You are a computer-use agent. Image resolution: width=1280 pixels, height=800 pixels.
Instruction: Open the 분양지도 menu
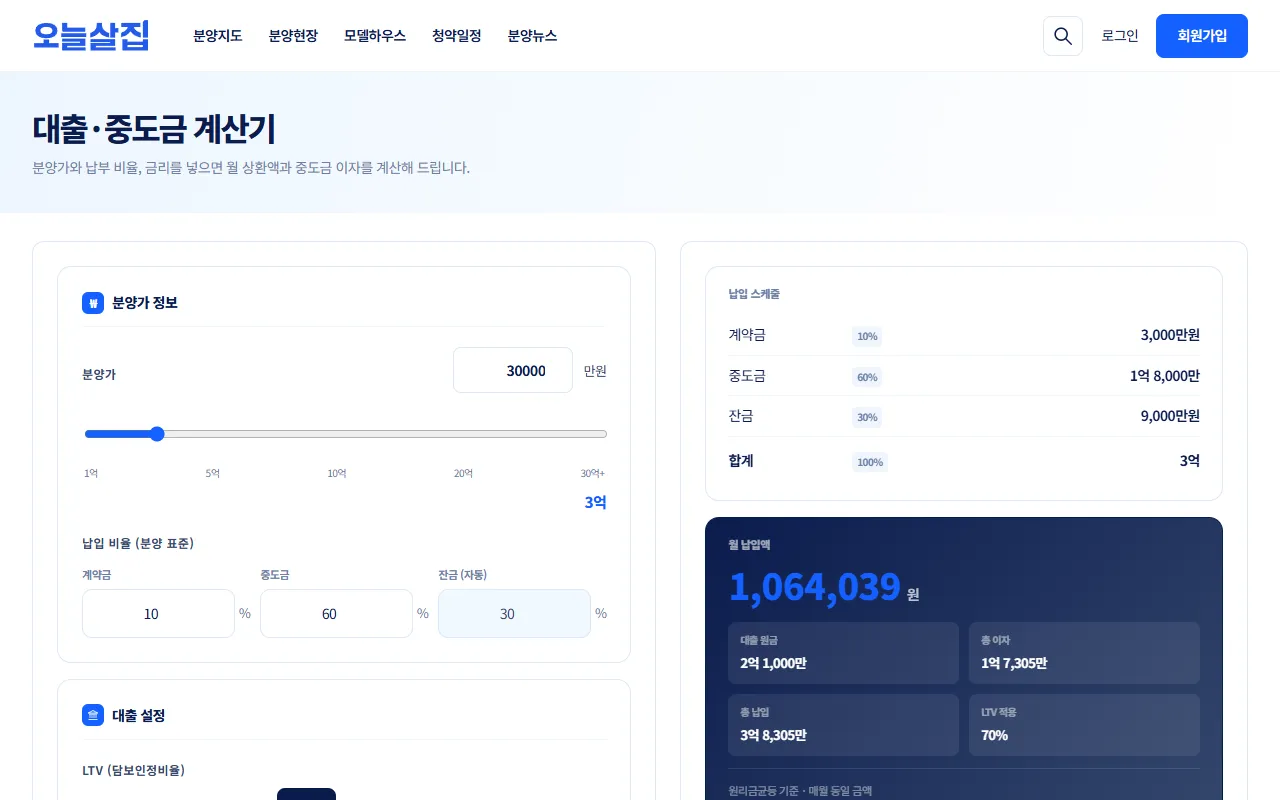[218, 36]
